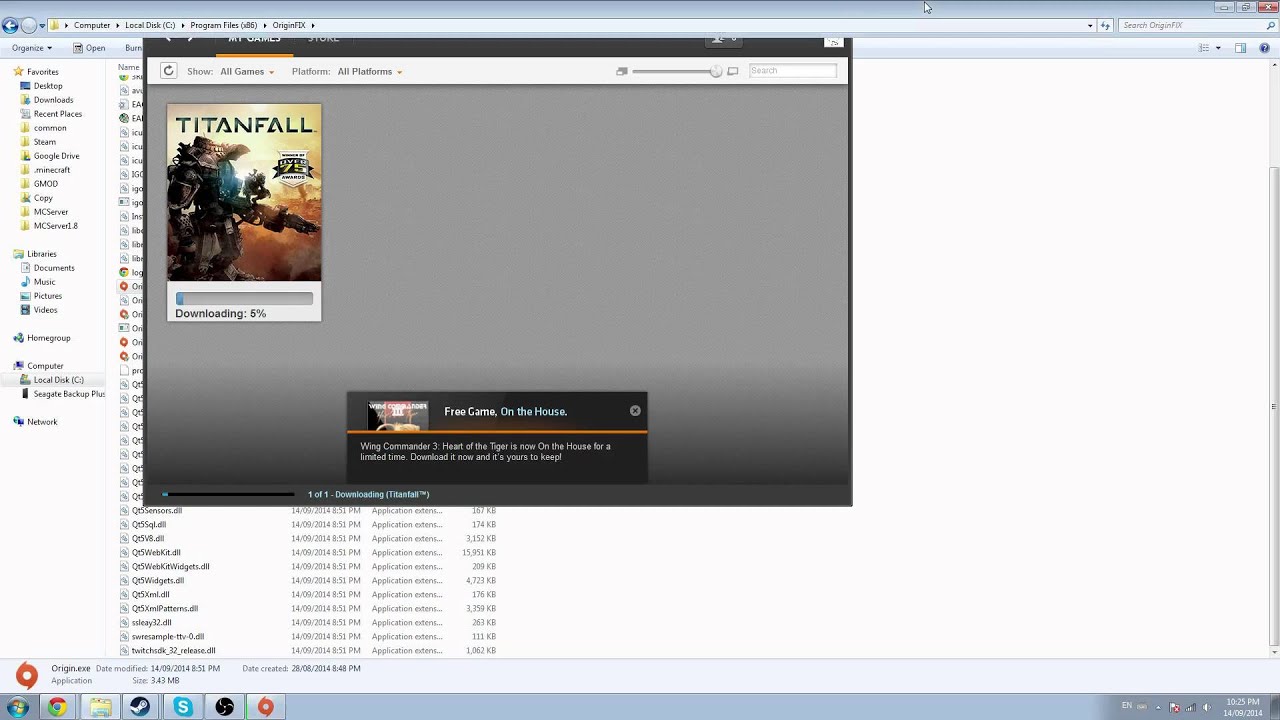
Task: Open the Organize menu in Explorer
Action: pos(32,48)
